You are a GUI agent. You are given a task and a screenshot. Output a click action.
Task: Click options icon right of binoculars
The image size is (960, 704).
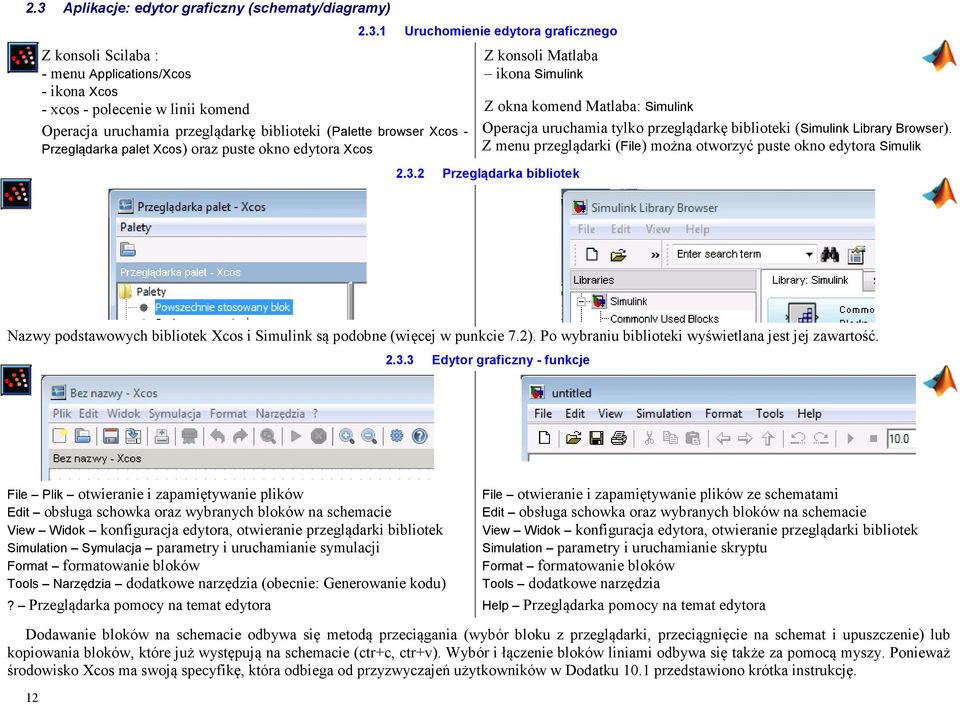(x=856, y=254)
